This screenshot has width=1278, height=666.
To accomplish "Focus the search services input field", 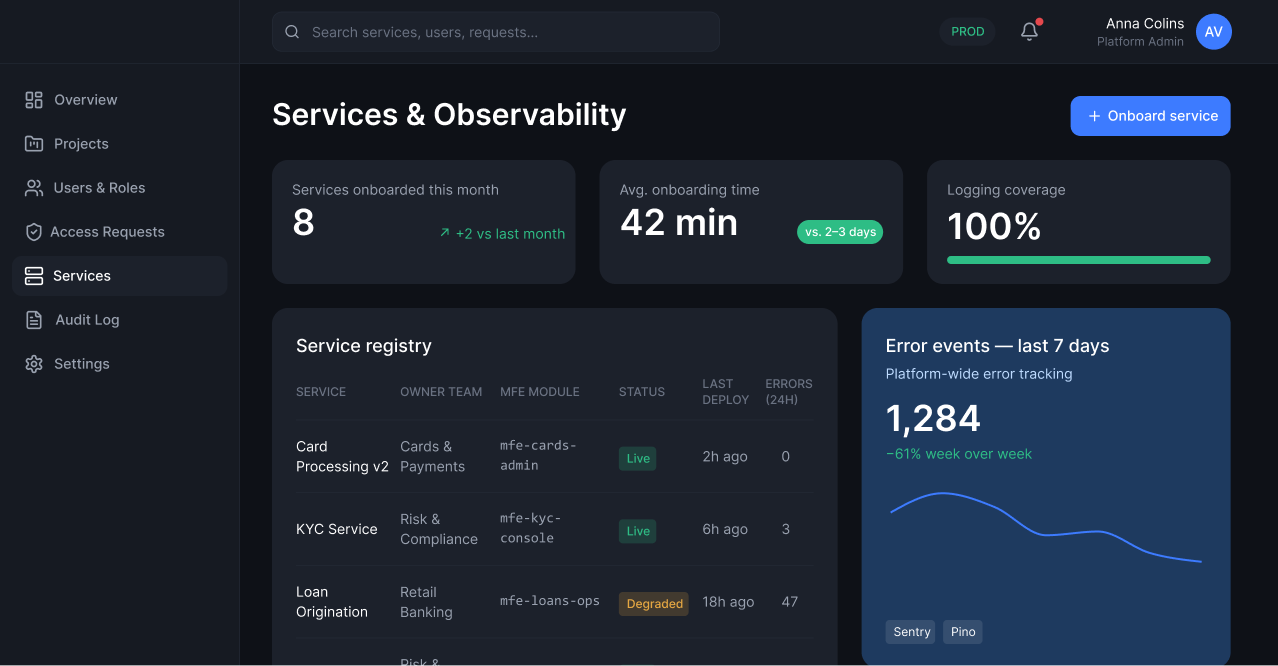I will pyautogui.click(x=496, y=32).
